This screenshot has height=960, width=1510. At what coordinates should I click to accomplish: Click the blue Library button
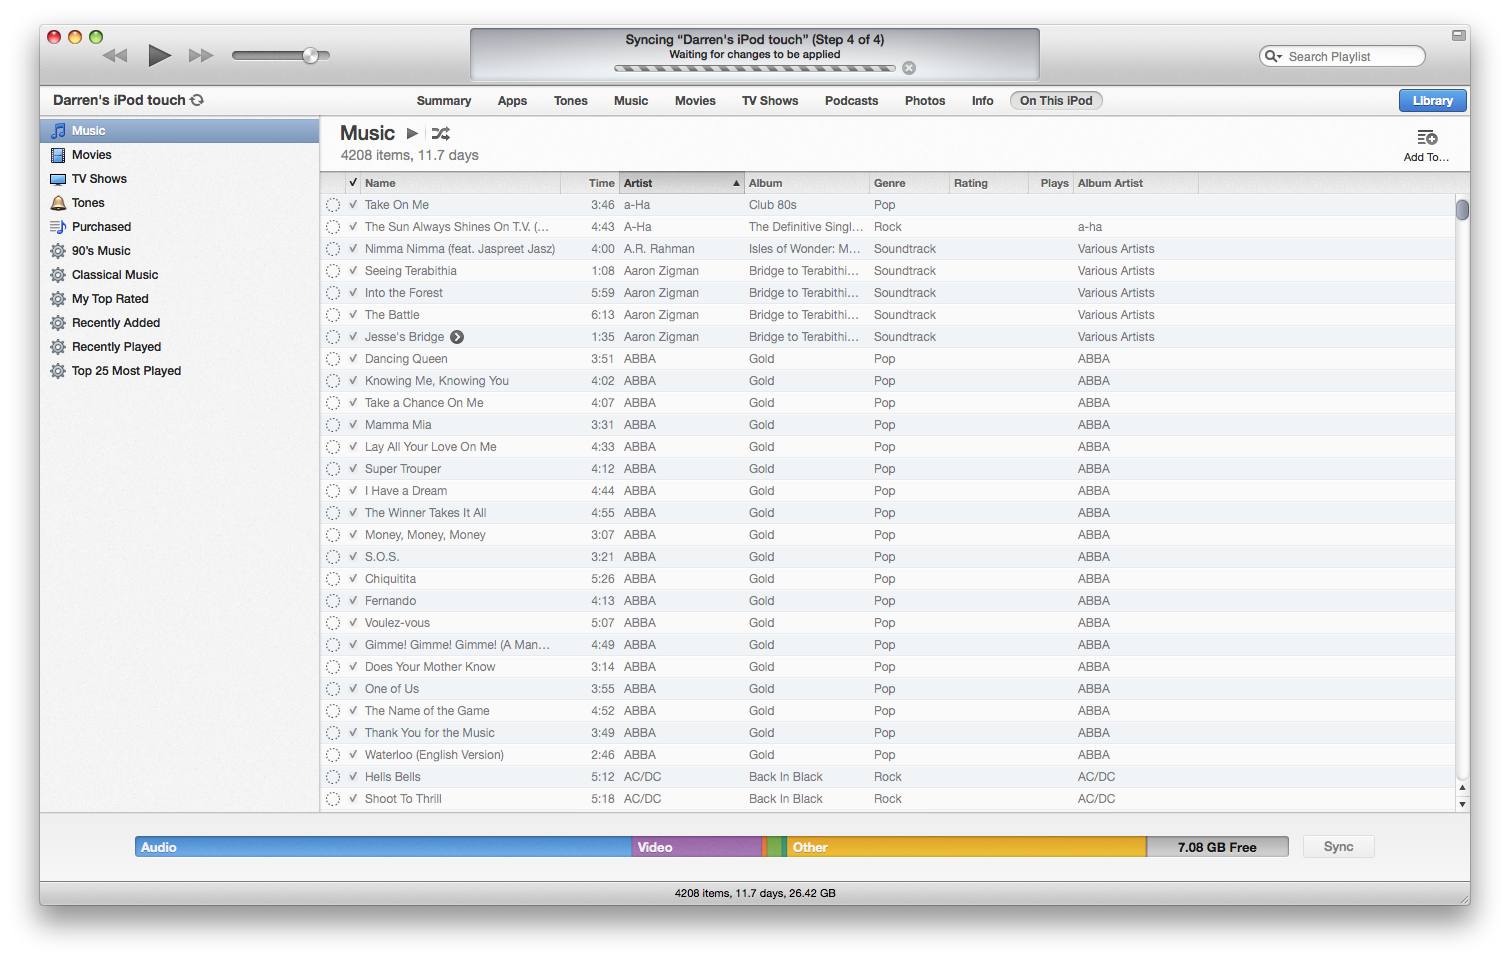coord(1433,101)
